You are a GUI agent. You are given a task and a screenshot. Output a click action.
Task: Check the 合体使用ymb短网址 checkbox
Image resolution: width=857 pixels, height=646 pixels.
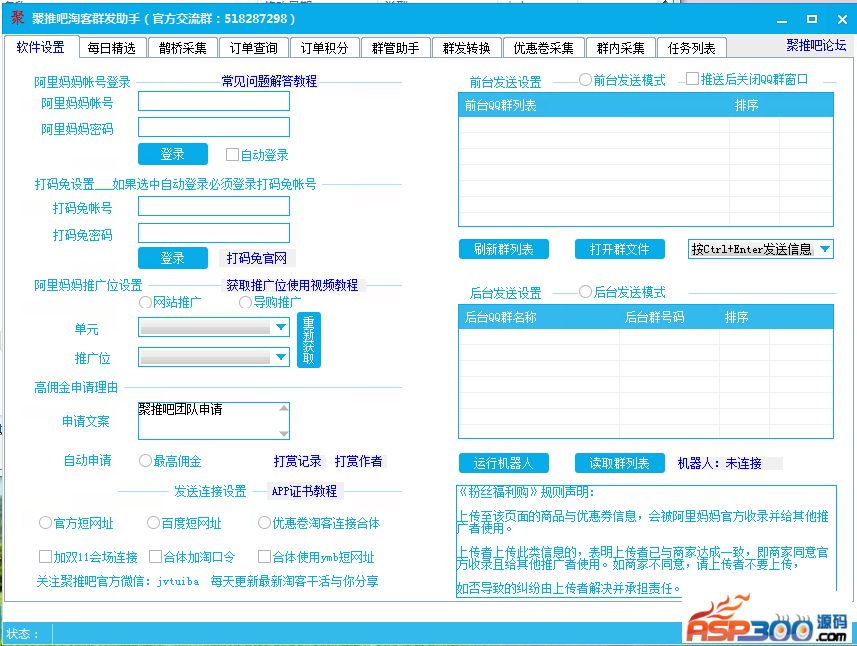[x=265, y=556]
